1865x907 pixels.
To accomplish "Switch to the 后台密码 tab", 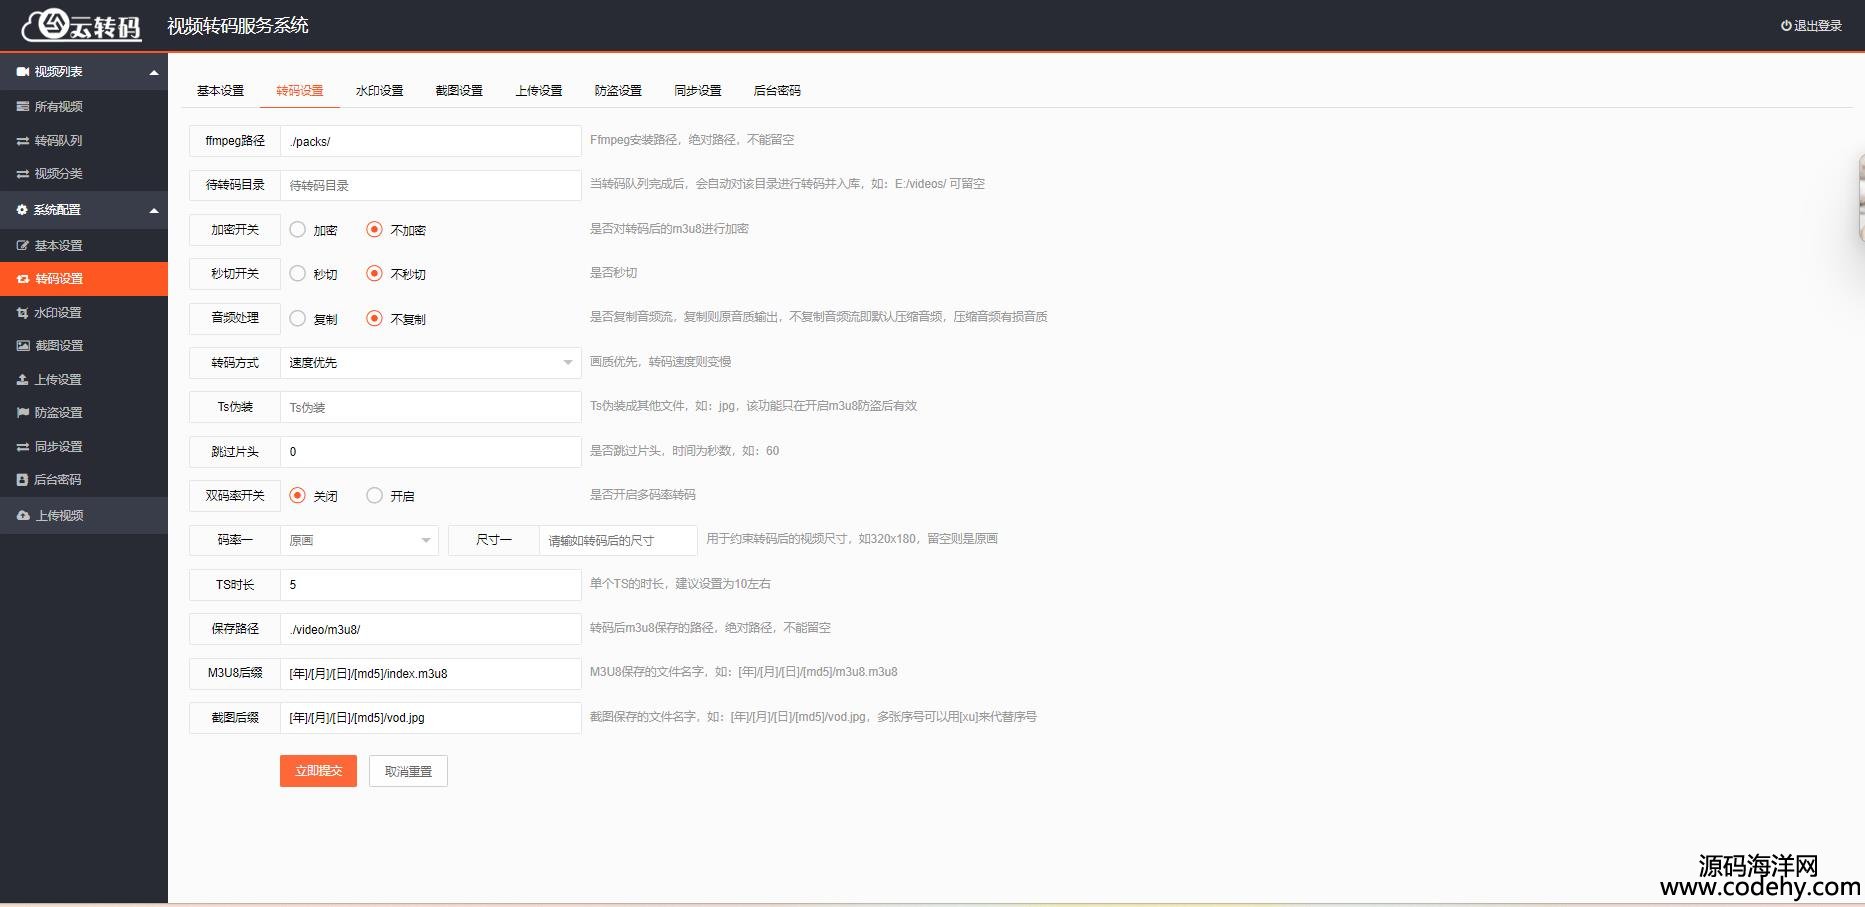I will click(777, 91).
